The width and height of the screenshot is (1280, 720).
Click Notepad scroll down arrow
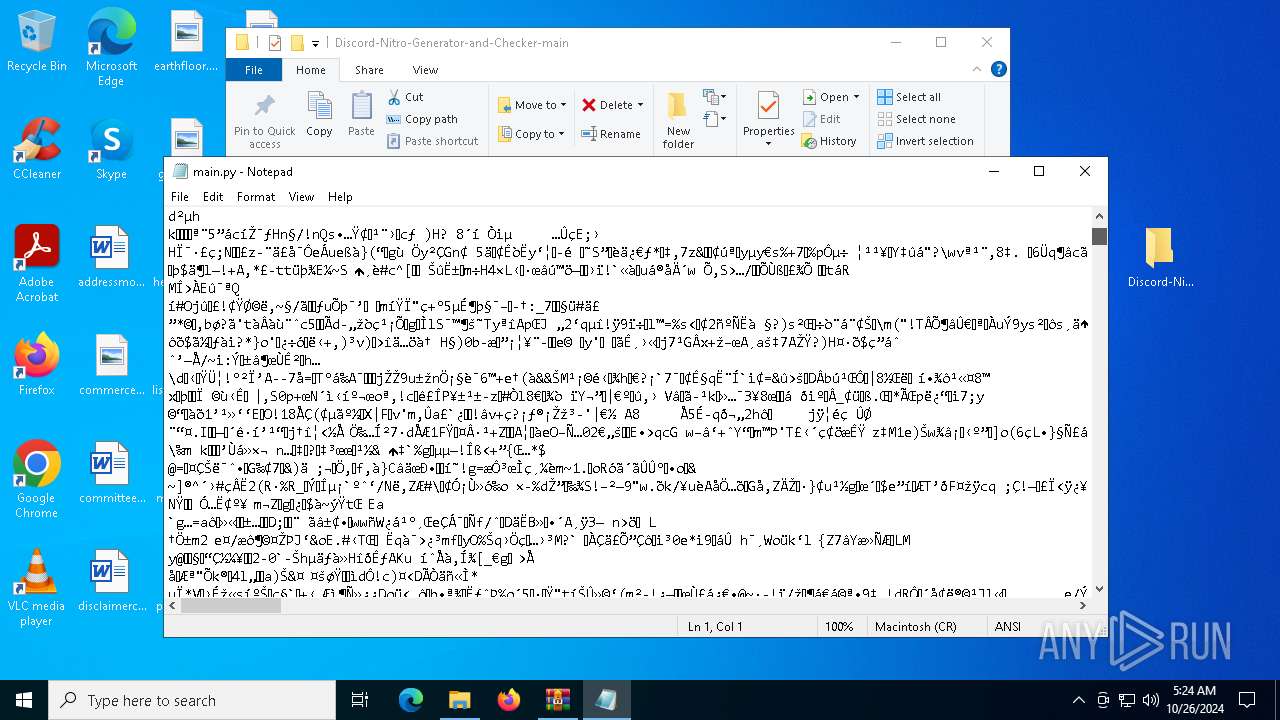coord(1099,589)
